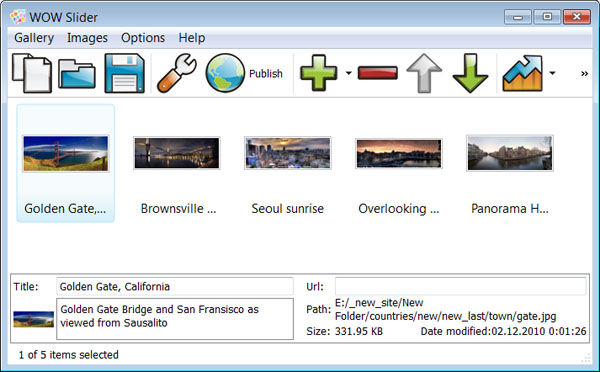Click the Title field with Golden Gate, California
This screenshot has height=372, width=600.
pos(175,286)
